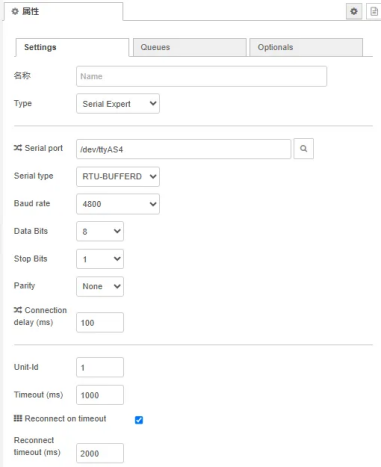Edit the Timeout (ms) field
This screenshot has height=467, width=381.
pos(100,395)
